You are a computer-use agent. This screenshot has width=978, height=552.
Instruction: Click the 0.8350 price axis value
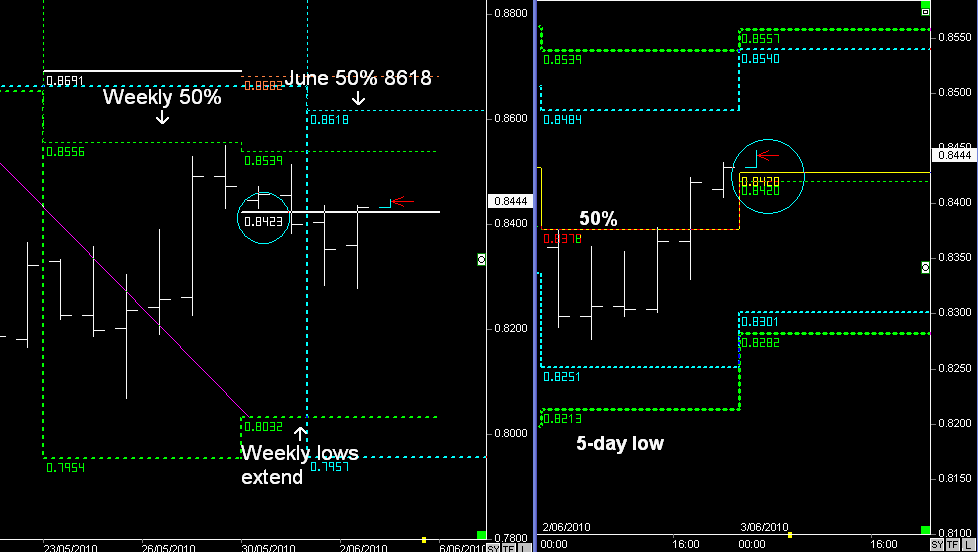pyautogui.click(x=956, y=258)
